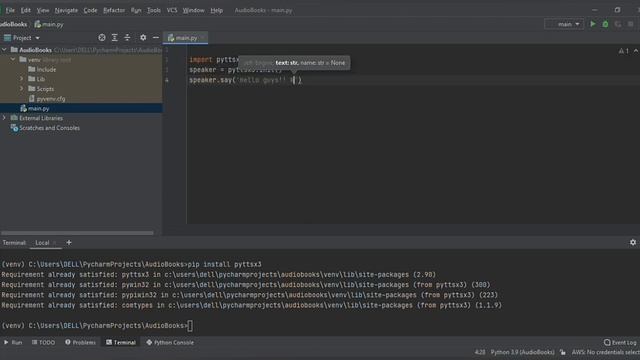
Task: Run the main configuration with green play icon
Action: point(593,24)
